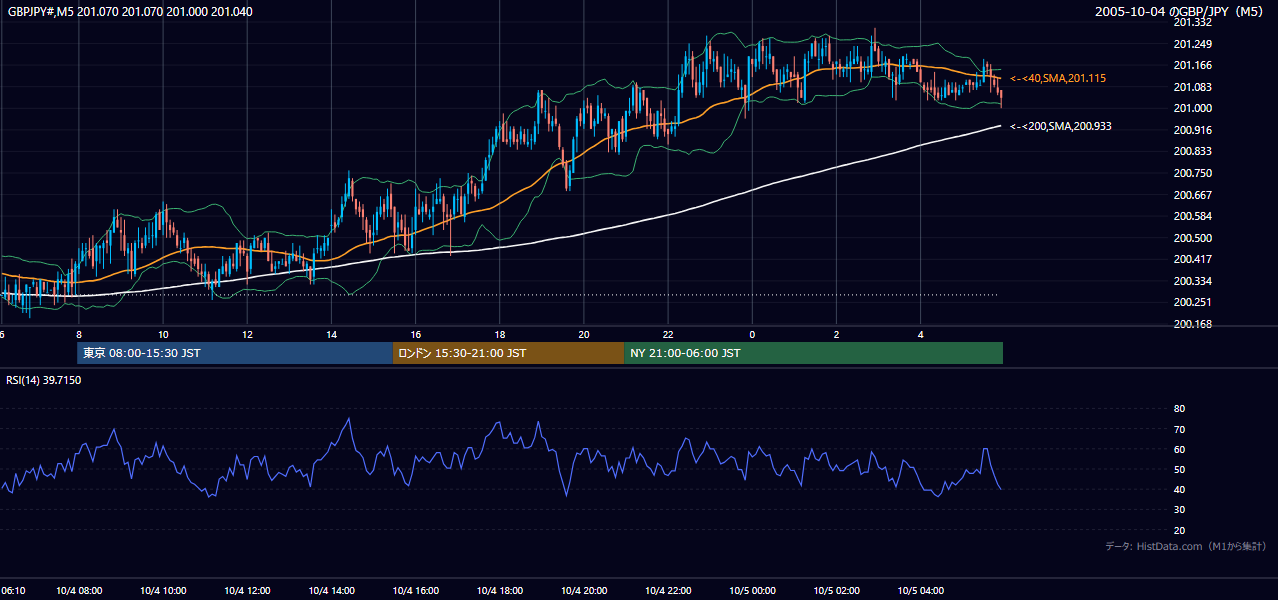
Task: Click hour label 8 under candlestick chart
Action: point(79,334)
